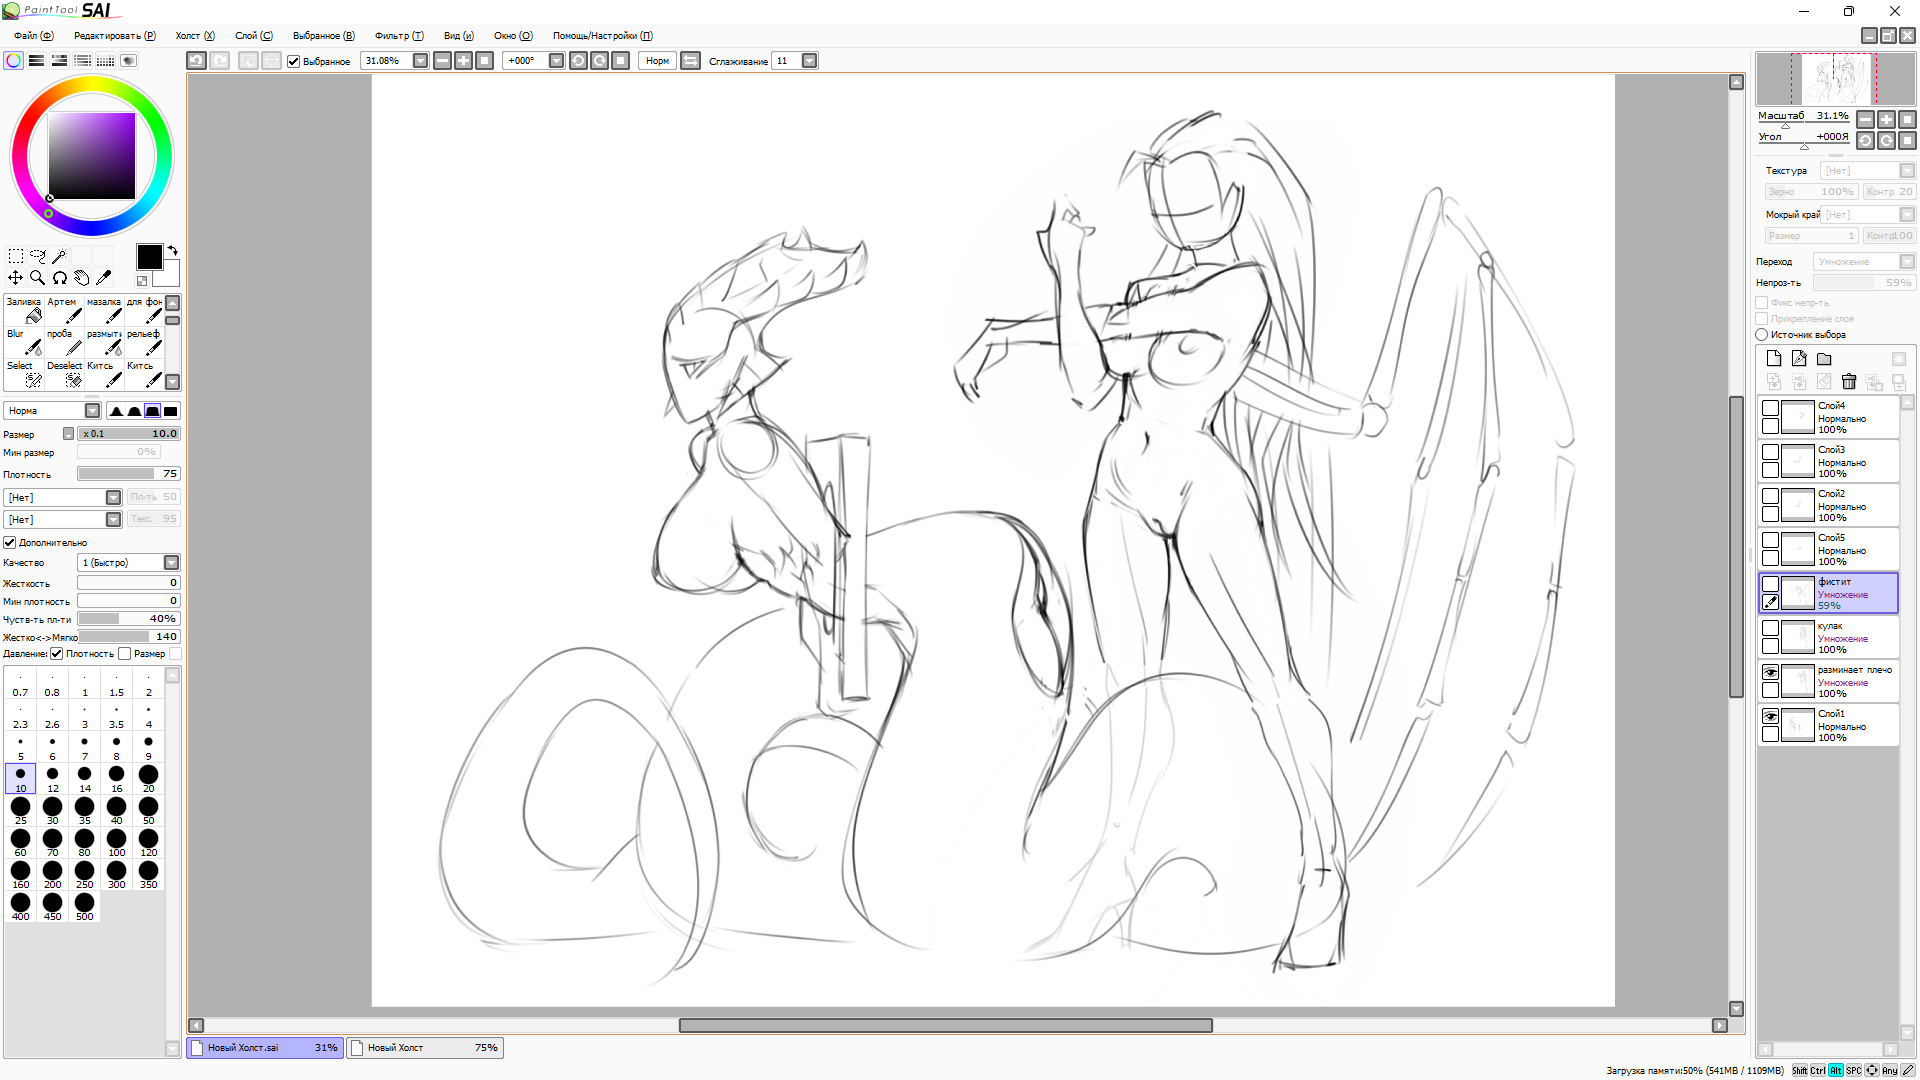Image resolution: width=1920 pixels, height=1080 pixels.
Task: Select the lasso selection tool
Action: pyautogui.click(x=38, y=256)
